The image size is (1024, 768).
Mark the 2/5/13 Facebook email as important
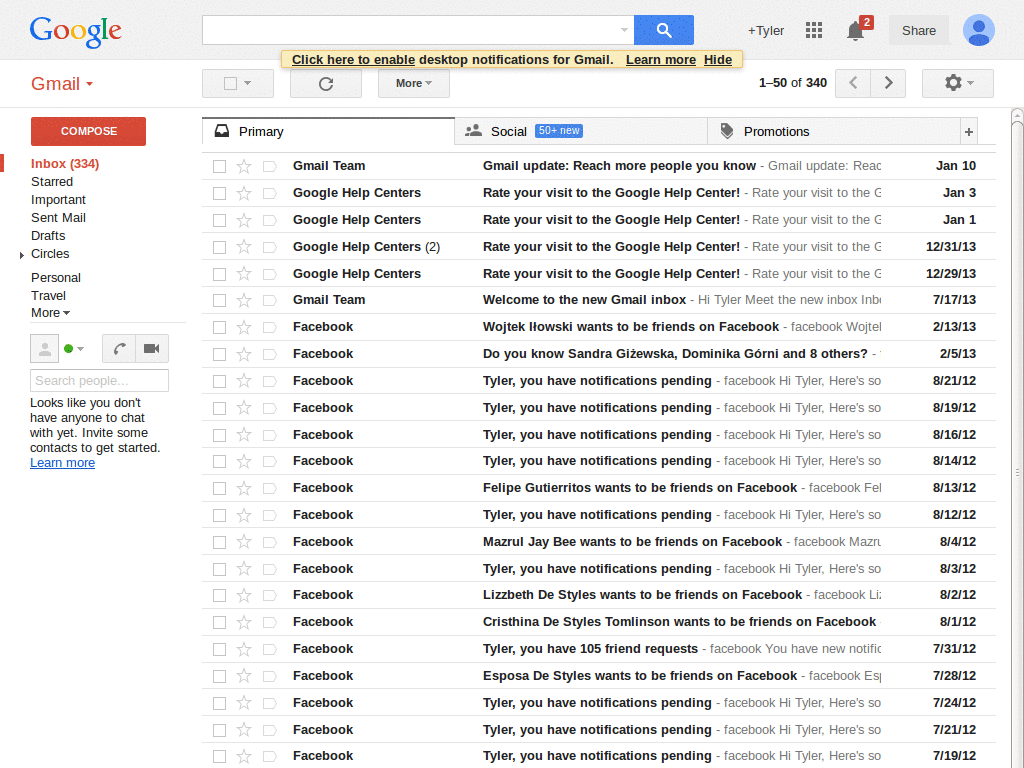point(270,355)
